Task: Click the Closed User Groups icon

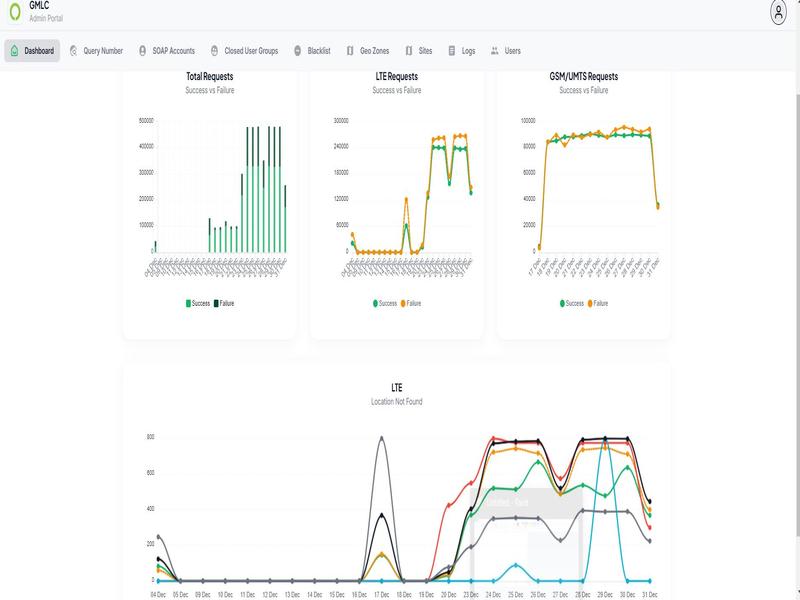Action: pos(215,50)
